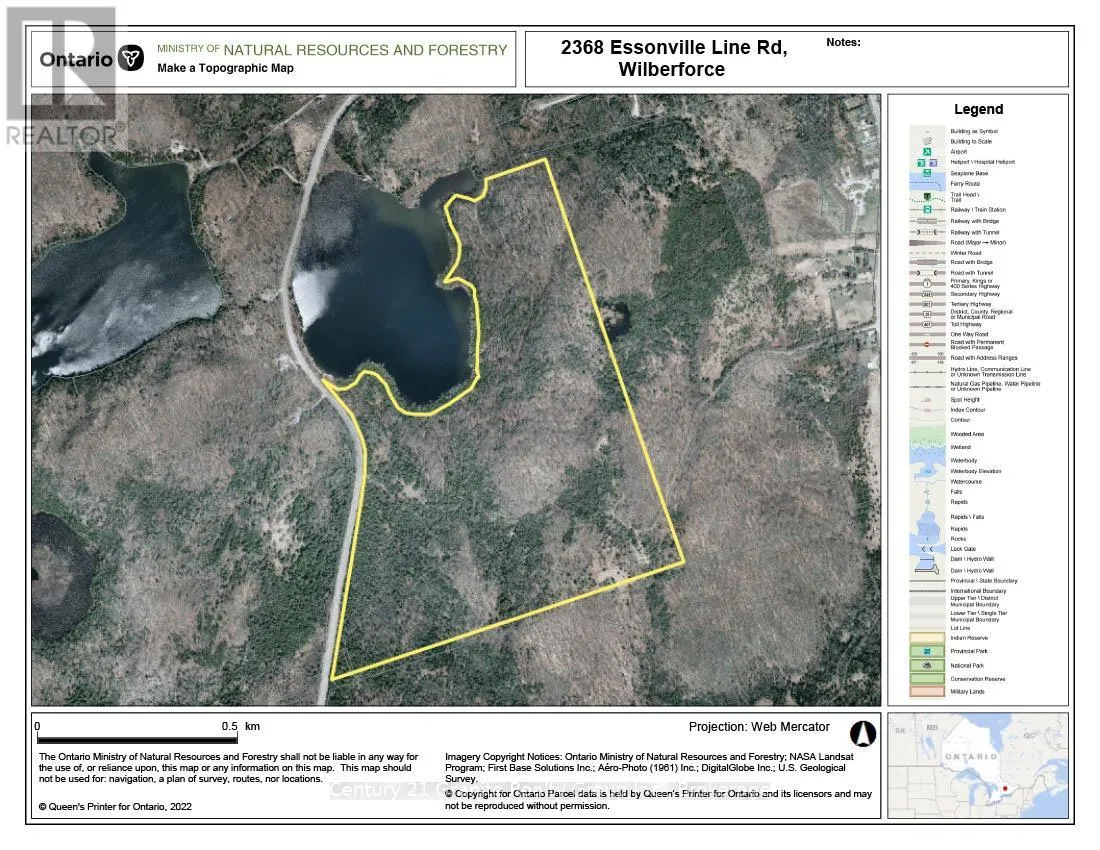The width and height of the screenshot is (1100, 850).
Task: Select the Military Lands color swatch
Action: pyautogui.click(x=927, y=691)
